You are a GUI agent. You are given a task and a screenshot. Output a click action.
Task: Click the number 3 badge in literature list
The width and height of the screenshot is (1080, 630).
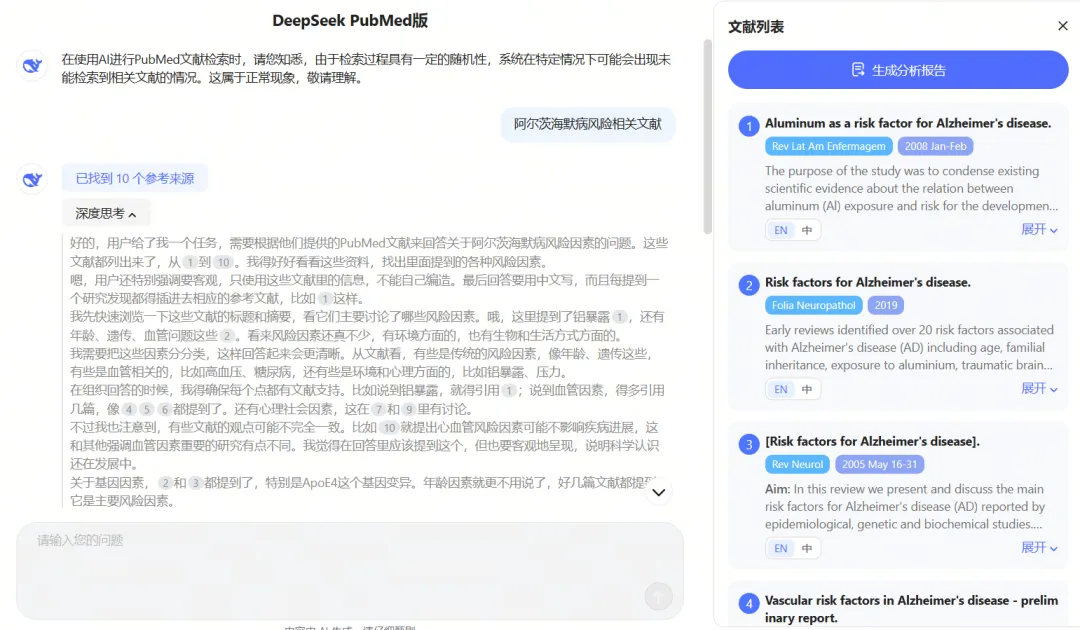pyautogui.click(x=749, y=444)
